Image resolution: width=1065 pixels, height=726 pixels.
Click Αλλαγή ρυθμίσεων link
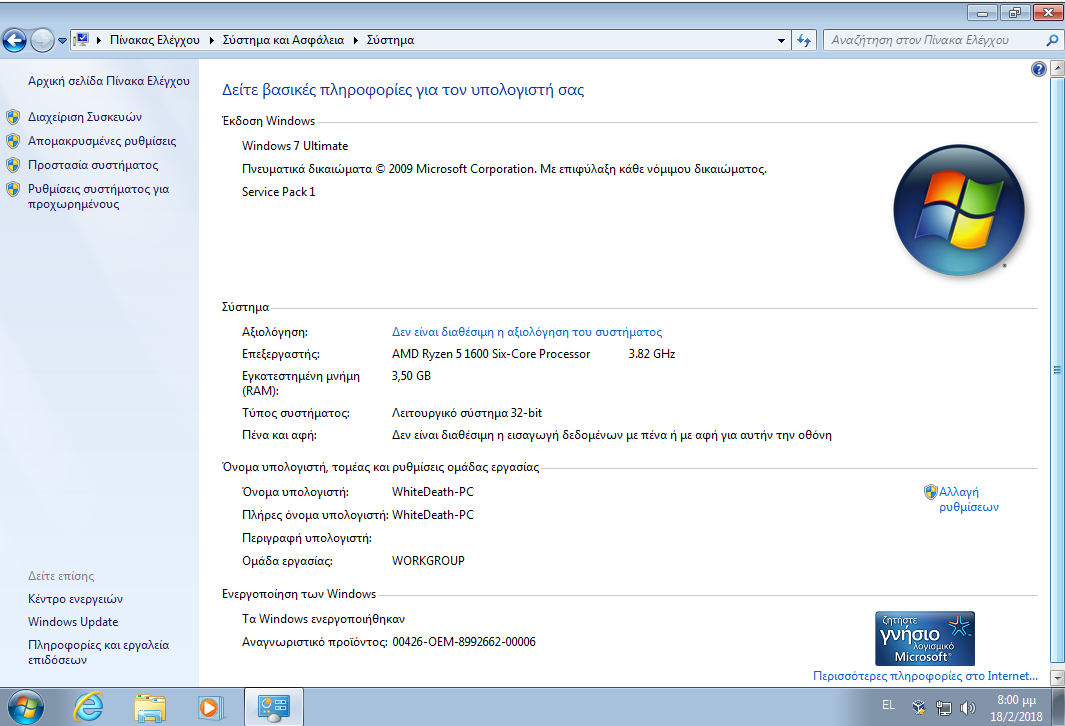(x=969, y=499)
